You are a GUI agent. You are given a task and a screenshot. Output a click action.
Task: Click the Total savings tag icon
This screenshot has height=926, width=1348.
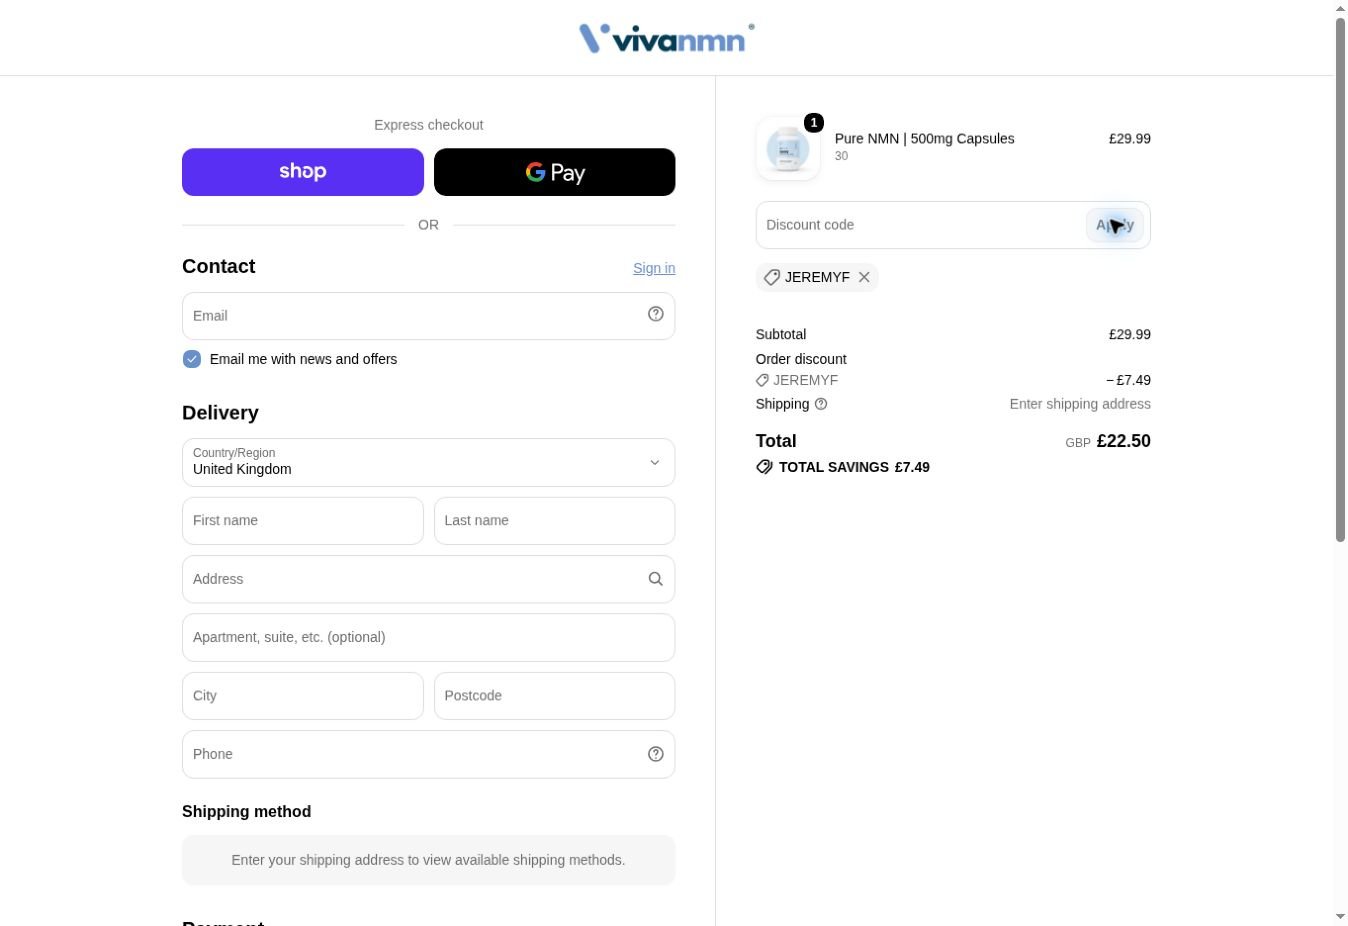coord(764,467)
